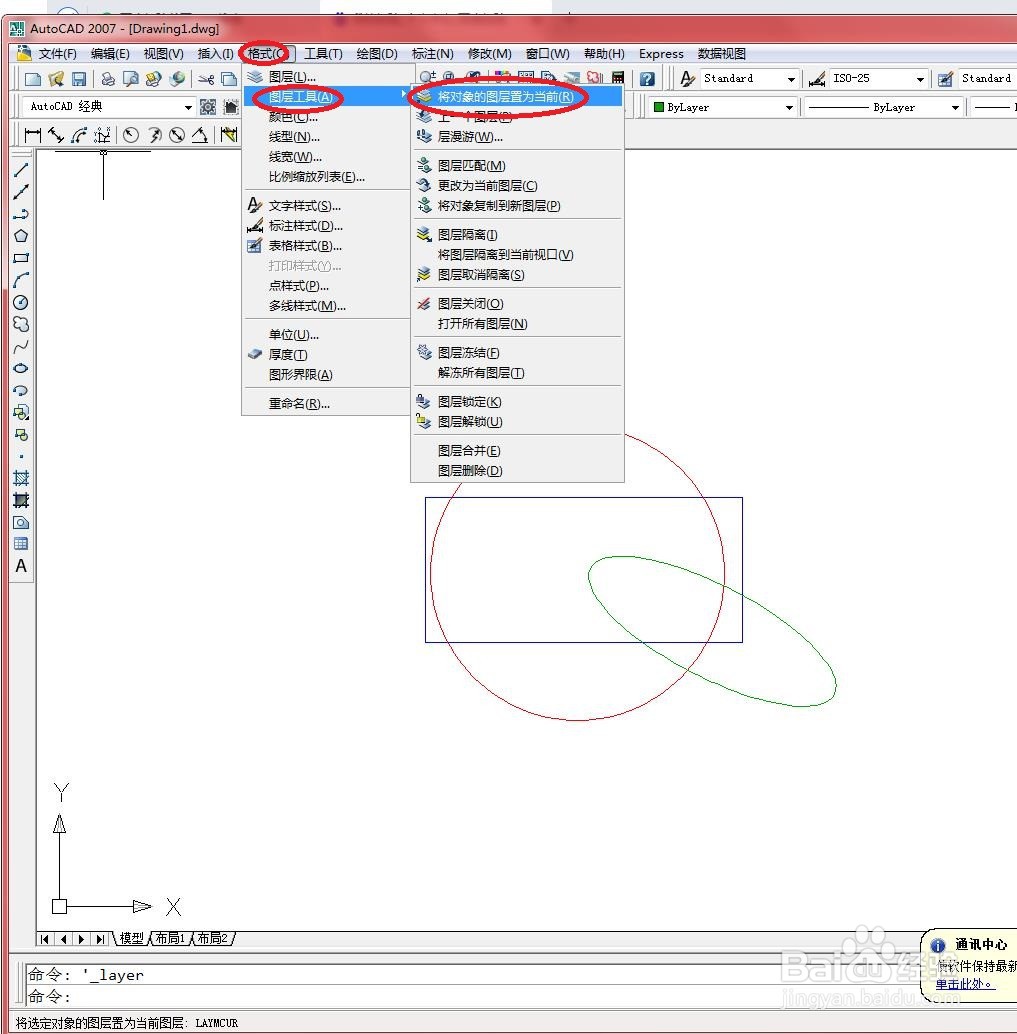Open the ISO-25 dimension style dropdown
1017x1034 pixels.
920,79
